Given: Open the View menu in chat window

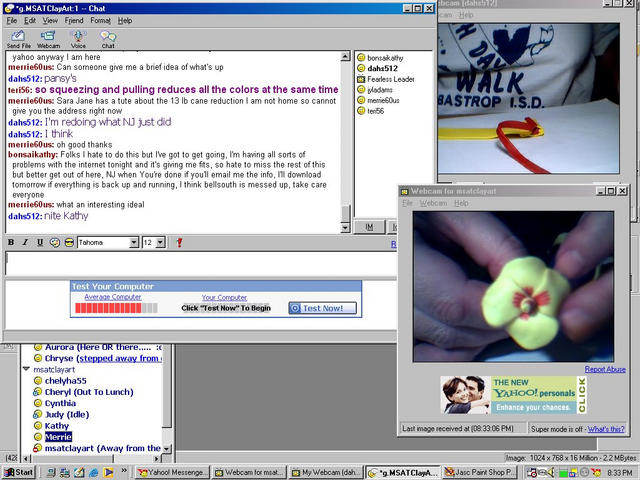Looking at the screenshot, I should [x=50, y=20].
